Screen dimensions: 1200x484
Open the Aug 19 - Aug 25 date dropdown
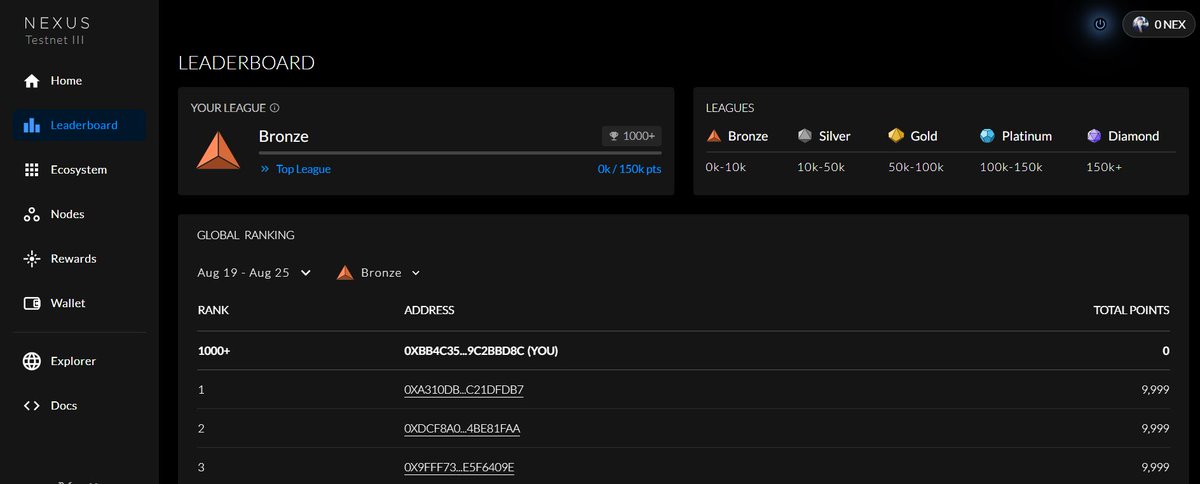click(254, 272)
